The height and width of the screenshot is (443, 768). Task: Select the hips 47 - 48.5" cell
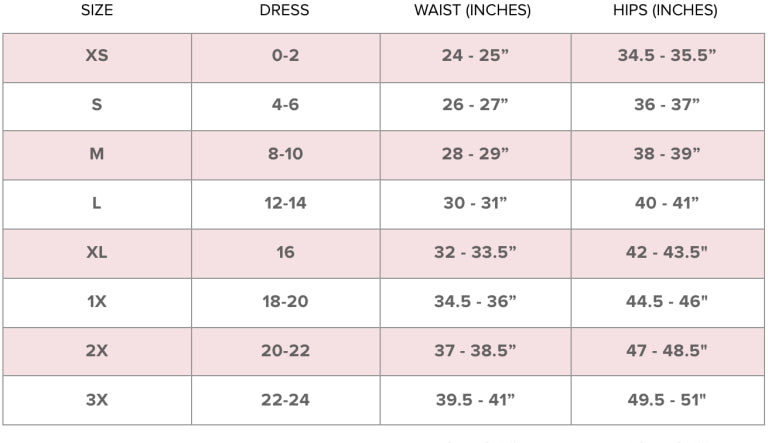click(x=667, y=350)
